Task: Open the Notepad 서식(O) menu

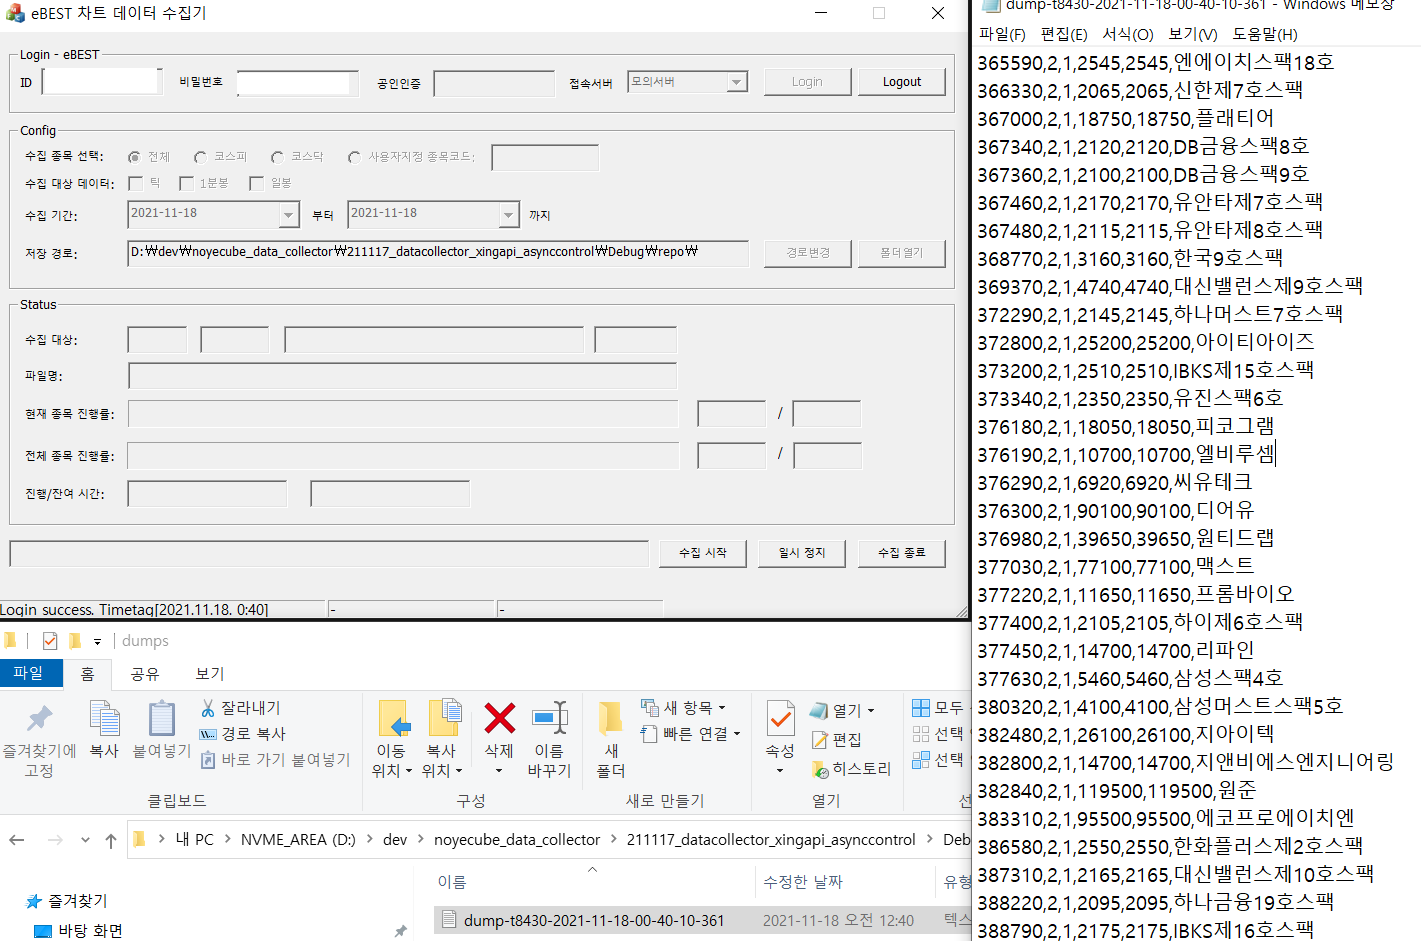Action: (1128, 34)
